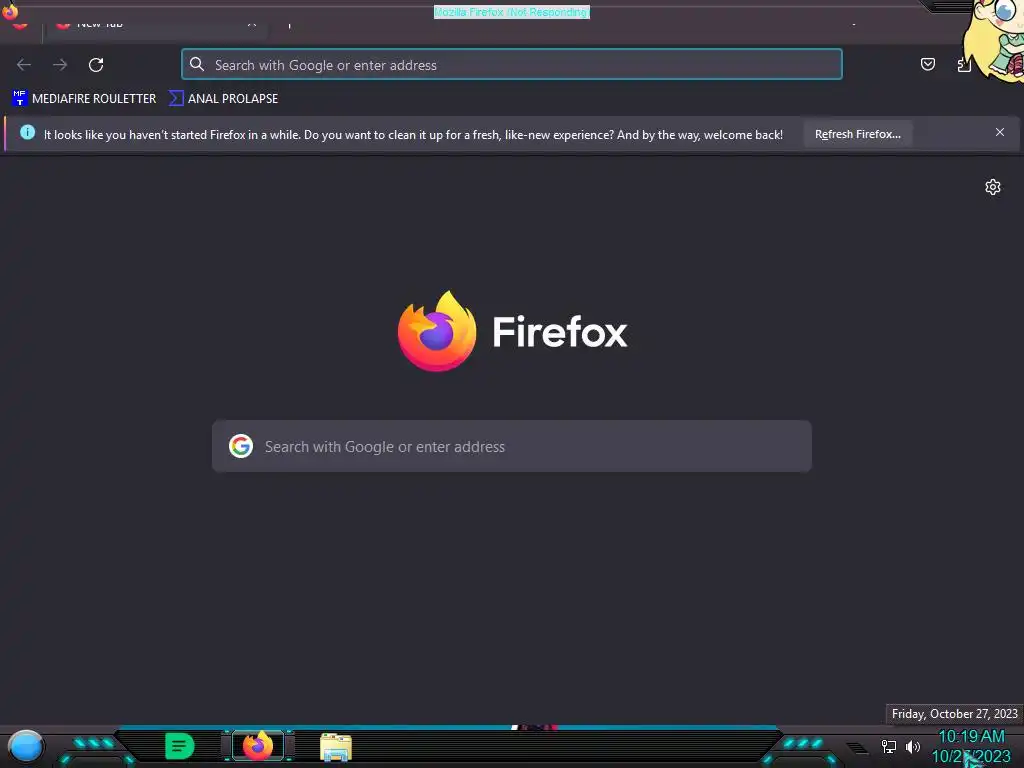Screen dimensions: 1024x768
Task: Click the info icon in notification bar
Action: point(27,133)
